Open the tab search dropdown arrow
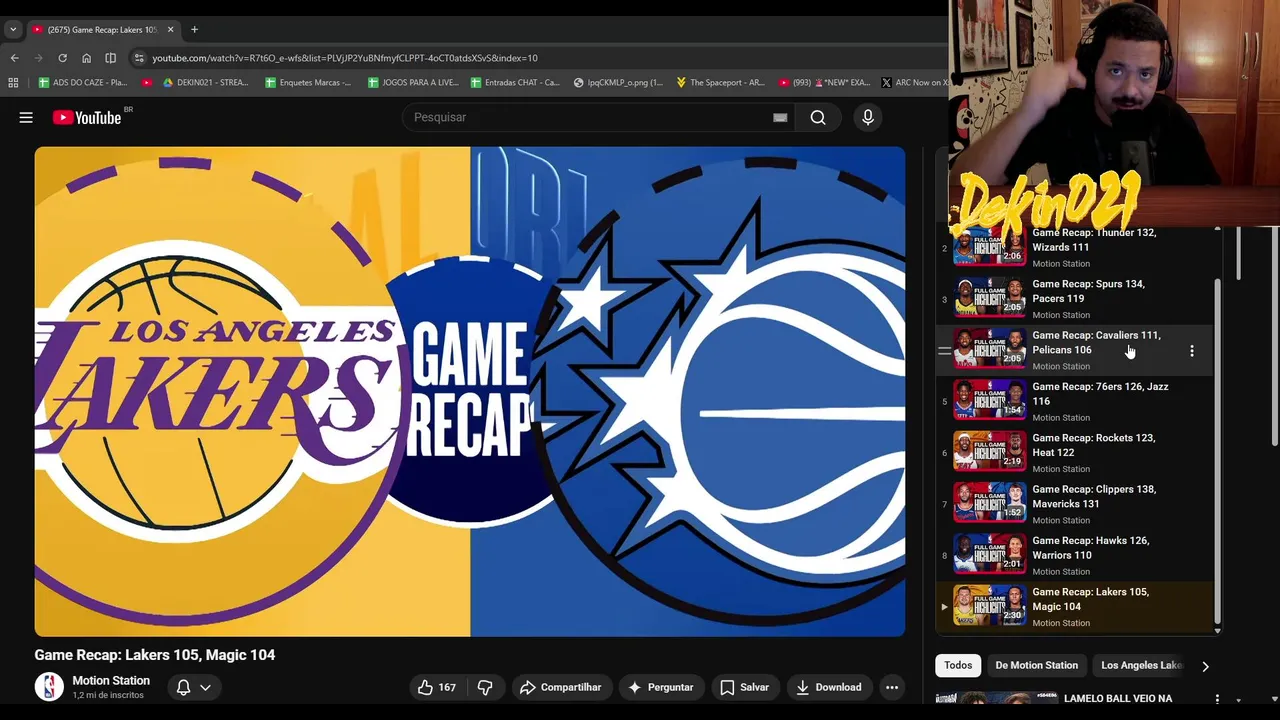The image size is (1280, 720). click(13, 30)
